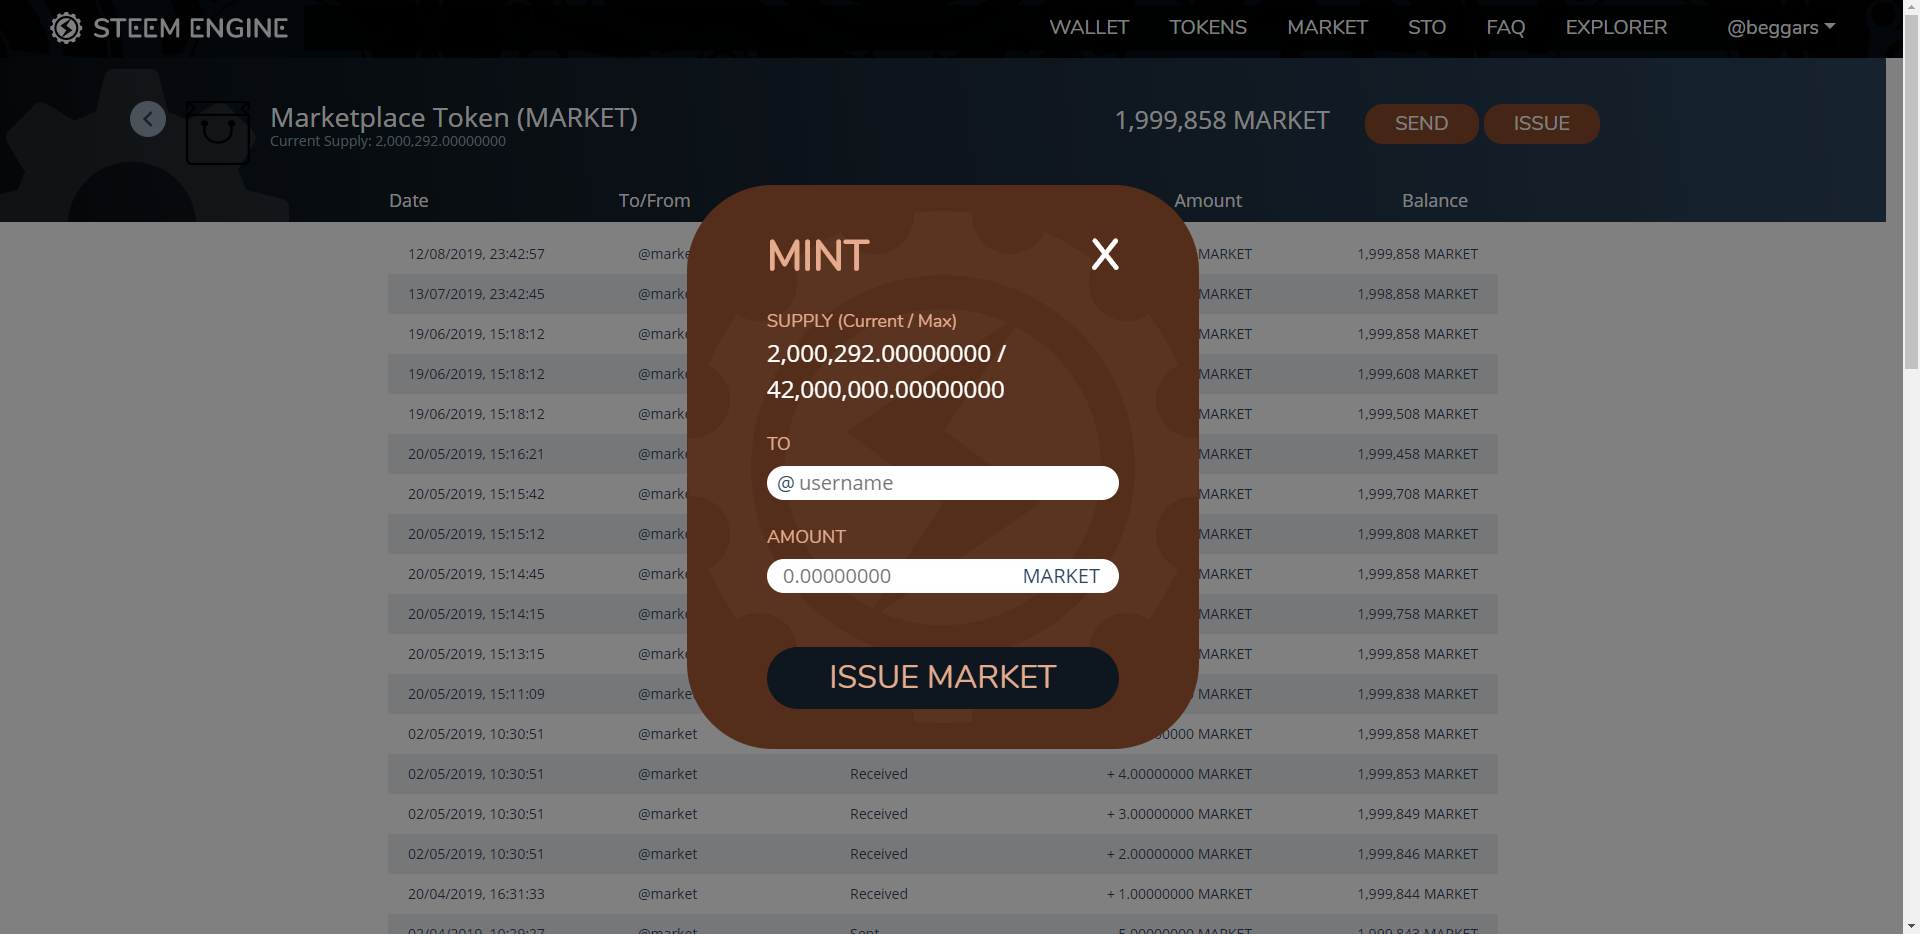This screenshot has height=934, width=1920.
Task: Go to the TOKENS page
Action: (1208, 28)
